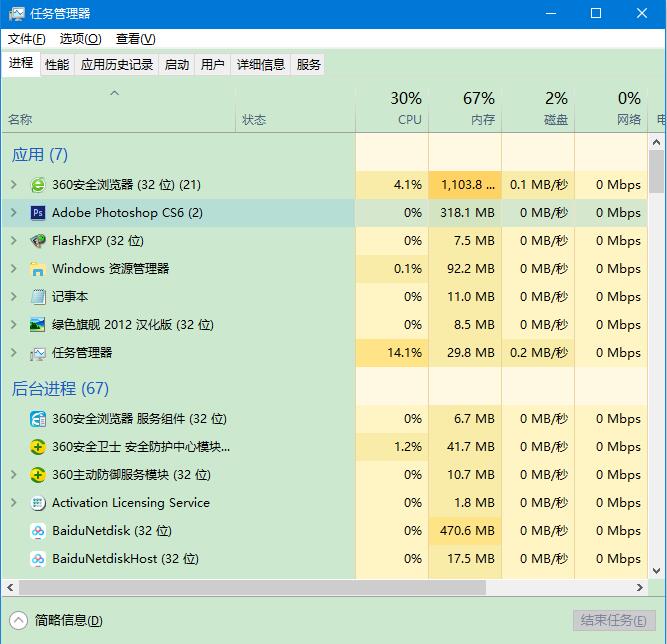The height and width of the screenshot is (644, 667).
Task: Click the 绿色旗舰 2012 汉化版 icon
Action: (x=38, y=325)
